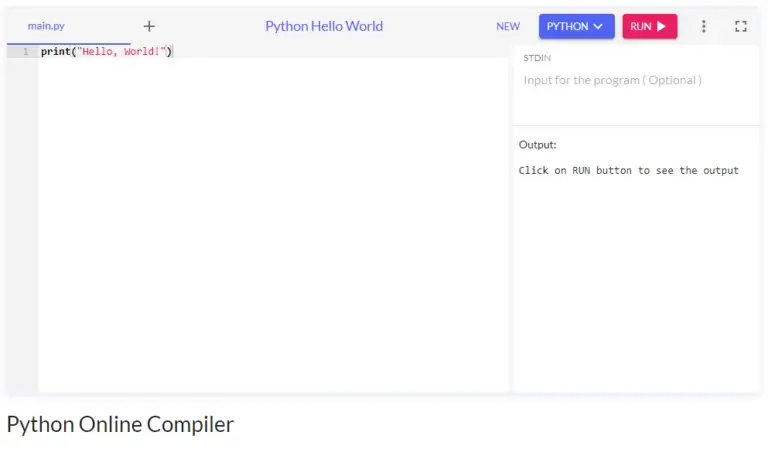Enter fullscreen mode using the expand icon
768x449 pixels.
pyautogui.click(x=741, y=26)
